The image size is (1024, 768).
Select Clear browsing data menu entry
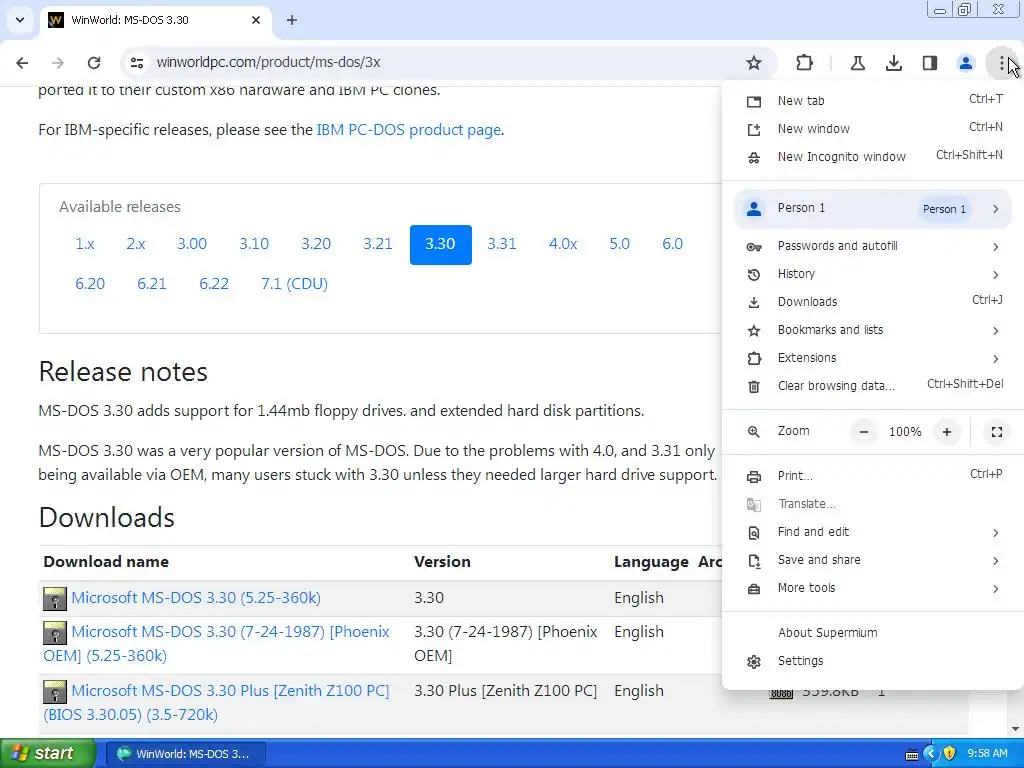coord(872,386)
